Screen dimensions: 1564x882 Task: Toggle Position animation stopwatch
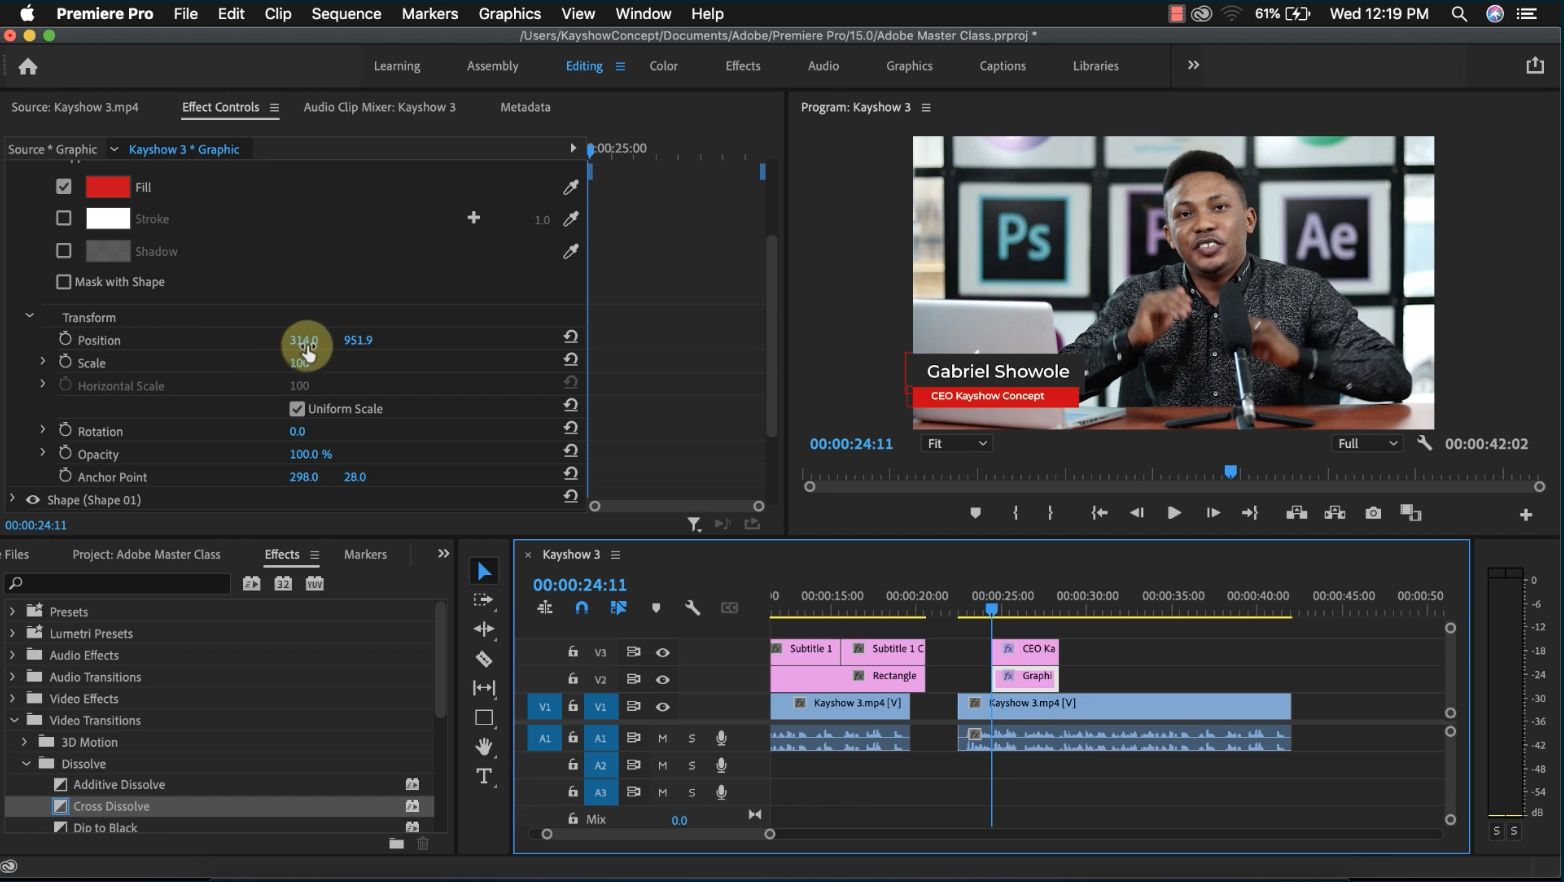(x=65, y=339)
